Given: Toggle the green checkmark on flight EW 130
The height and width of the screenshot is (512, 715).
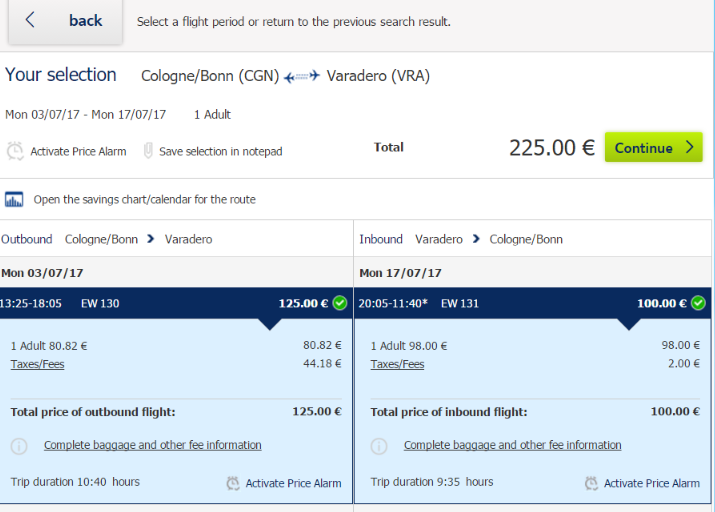Looking at the screenshot, I should coord(340,303).
